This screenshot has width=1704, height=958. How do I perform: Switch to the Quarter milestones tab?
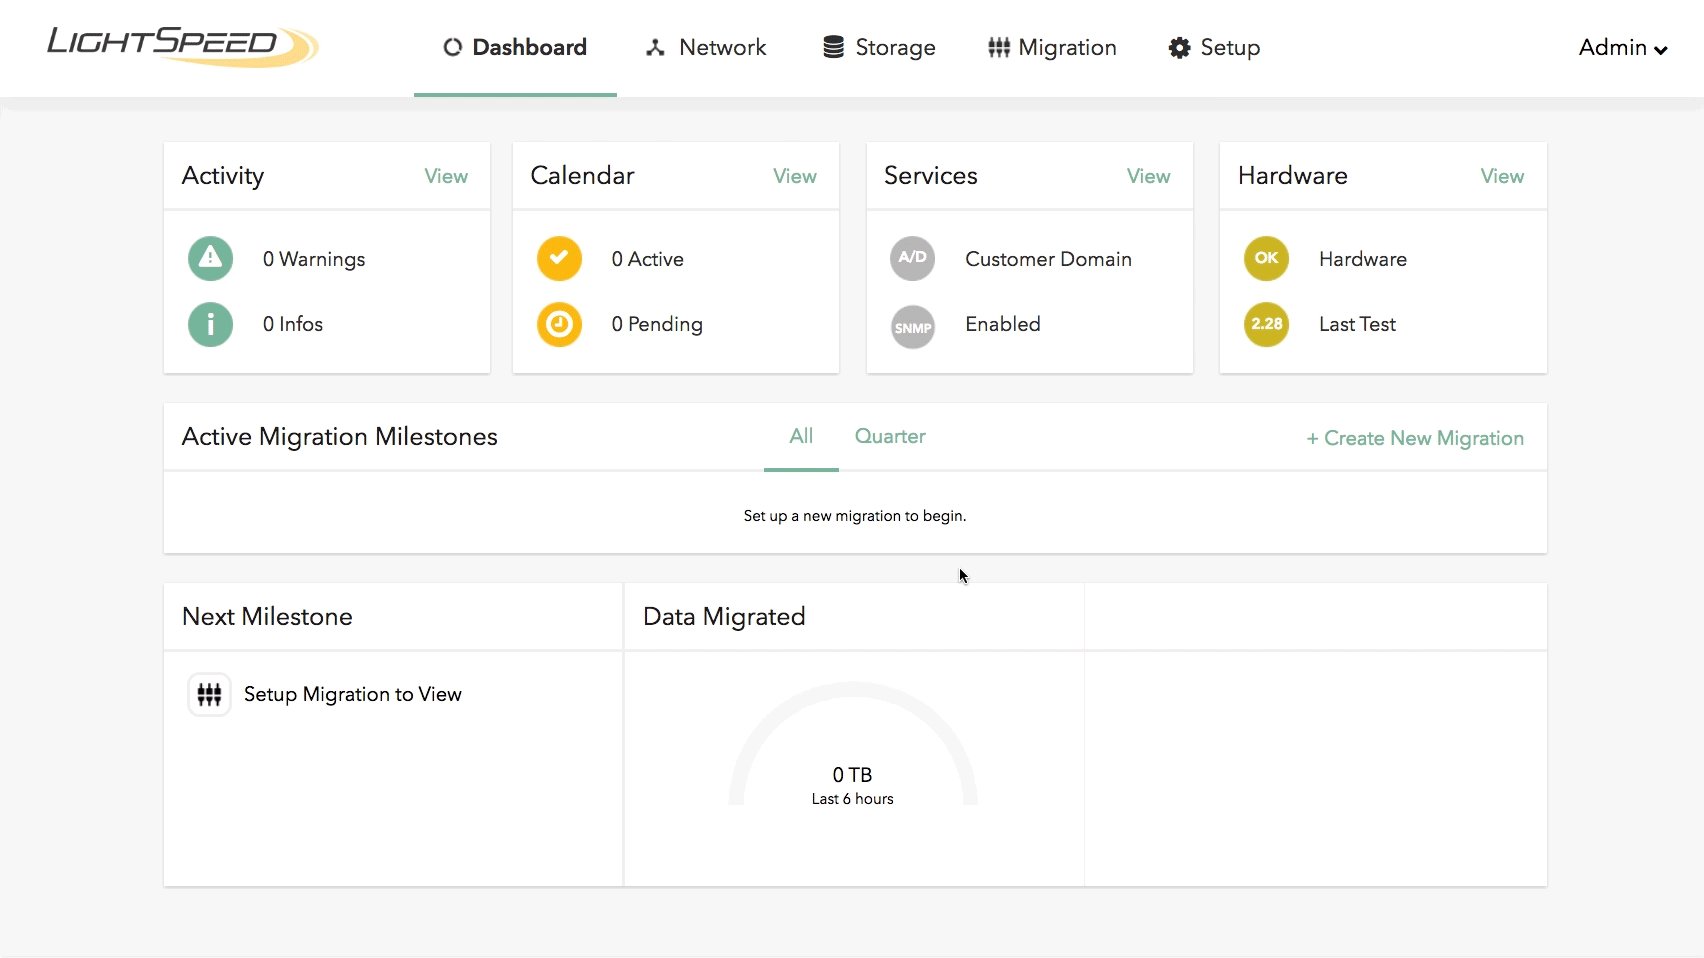[x=890, y=436]
